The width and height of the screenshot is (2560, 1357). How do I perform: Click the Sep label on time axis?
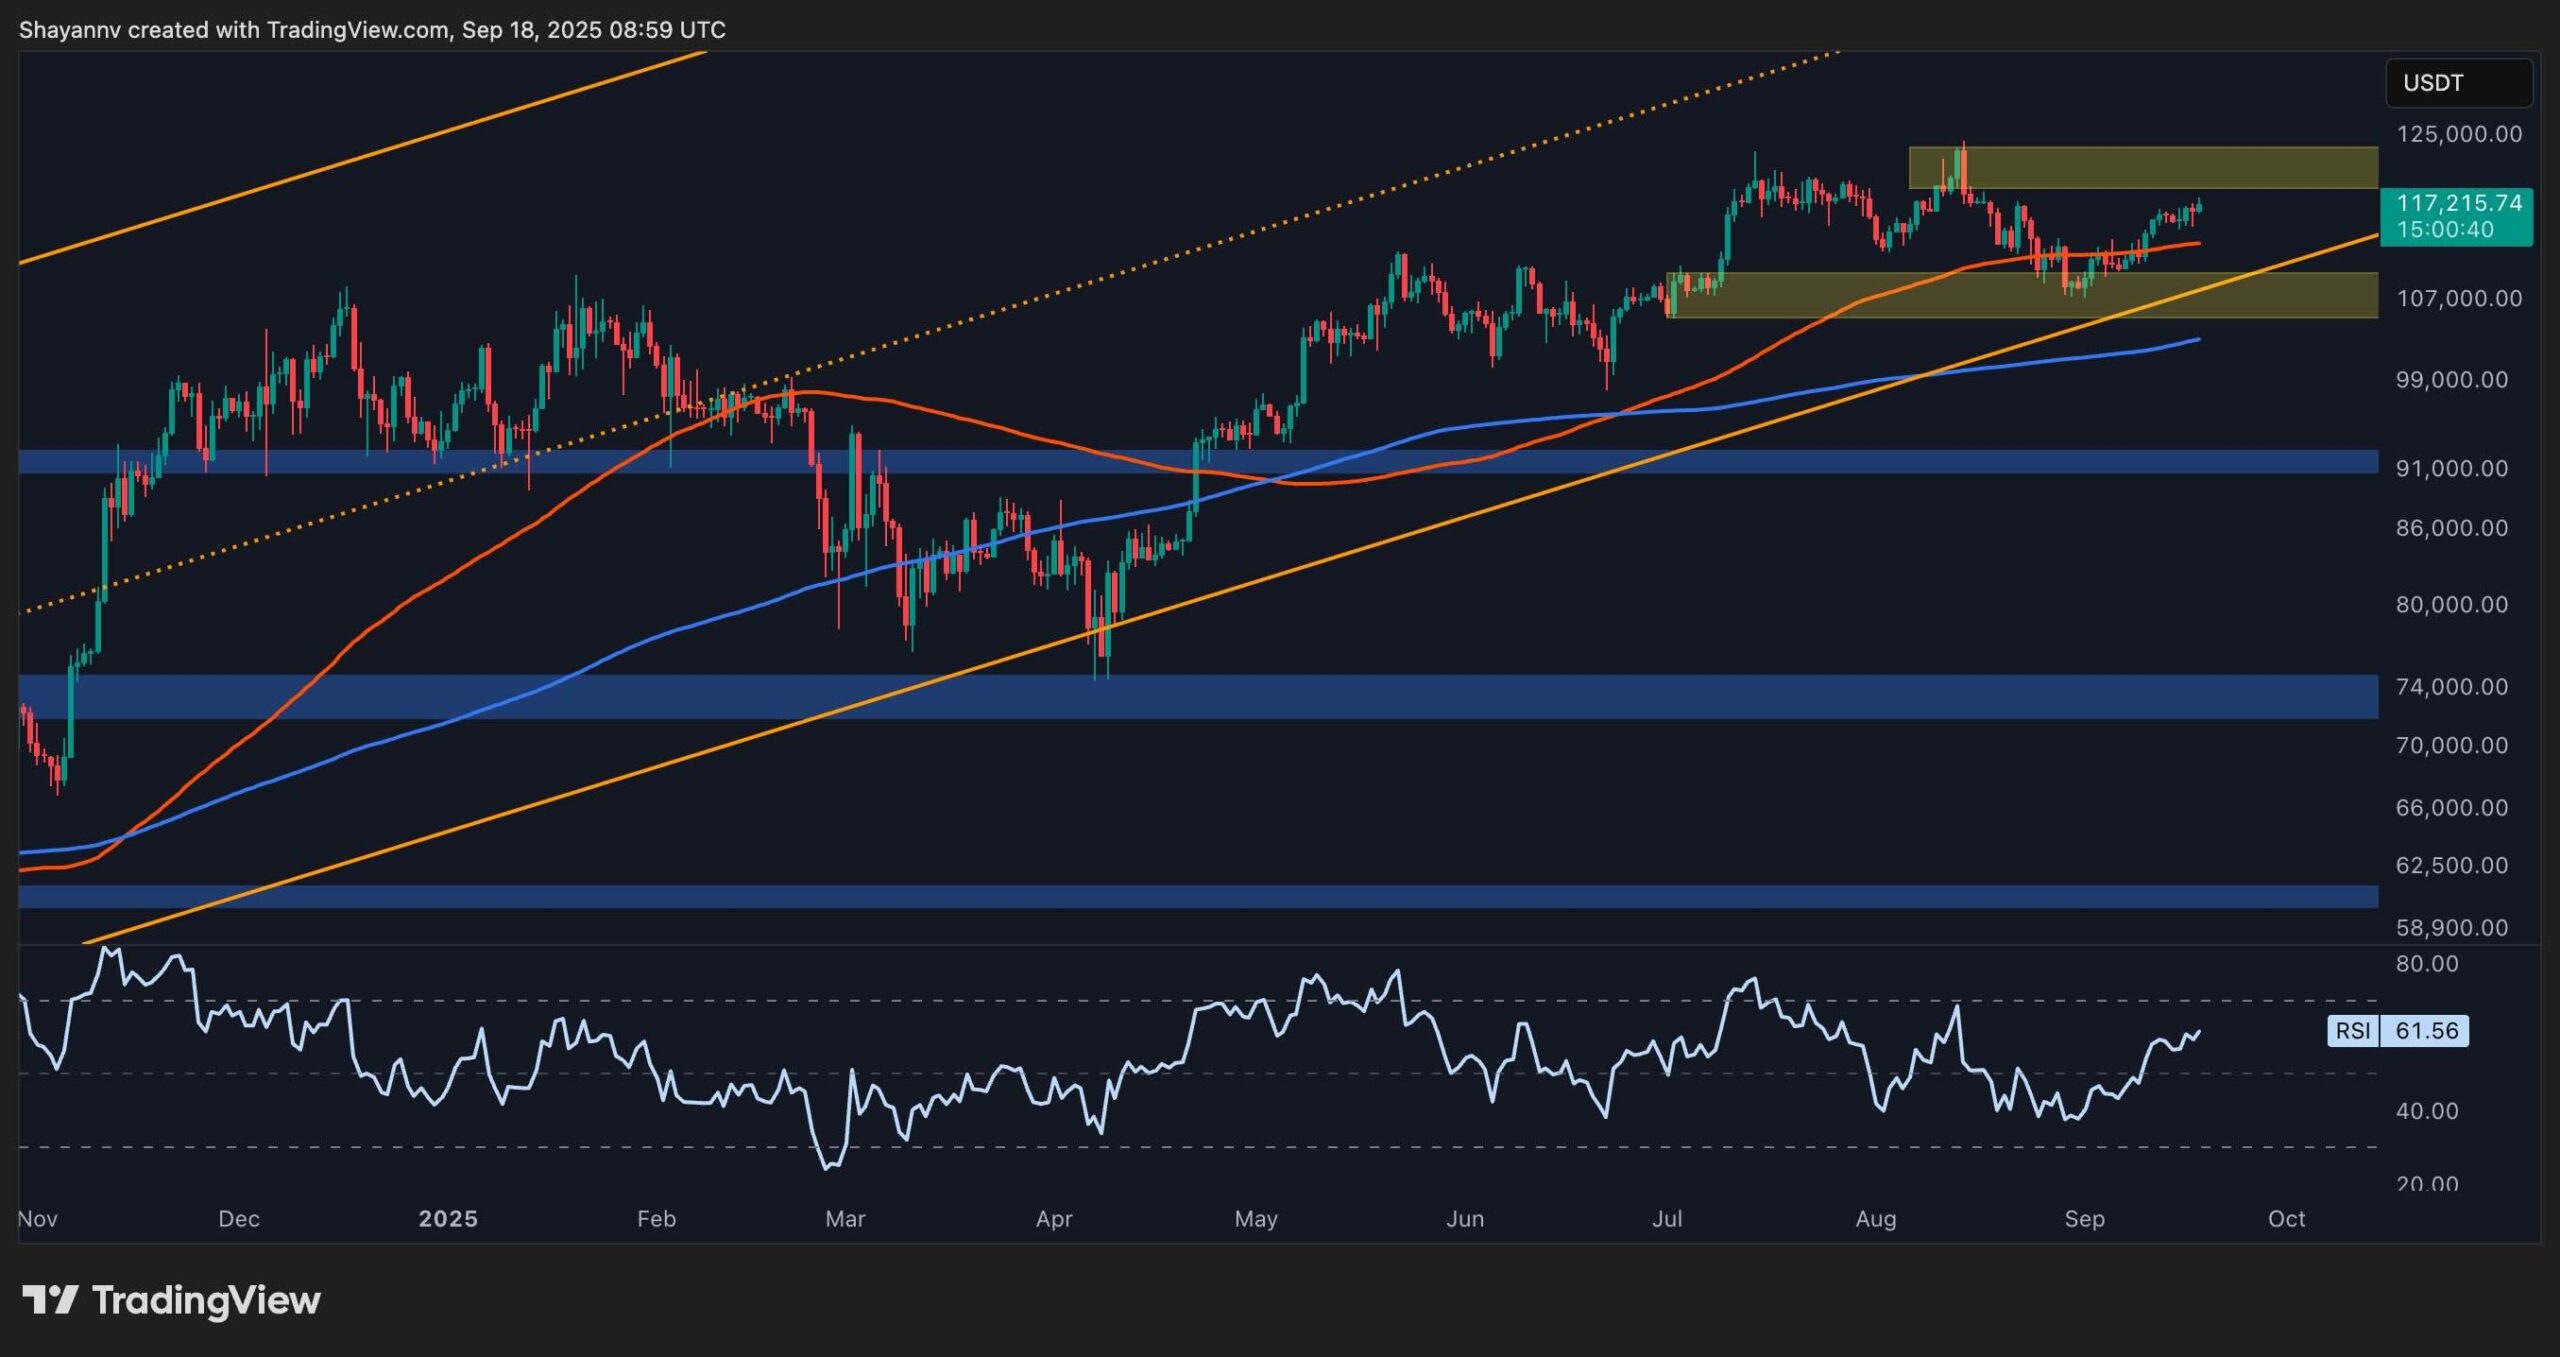[x=2084, y=1219]
